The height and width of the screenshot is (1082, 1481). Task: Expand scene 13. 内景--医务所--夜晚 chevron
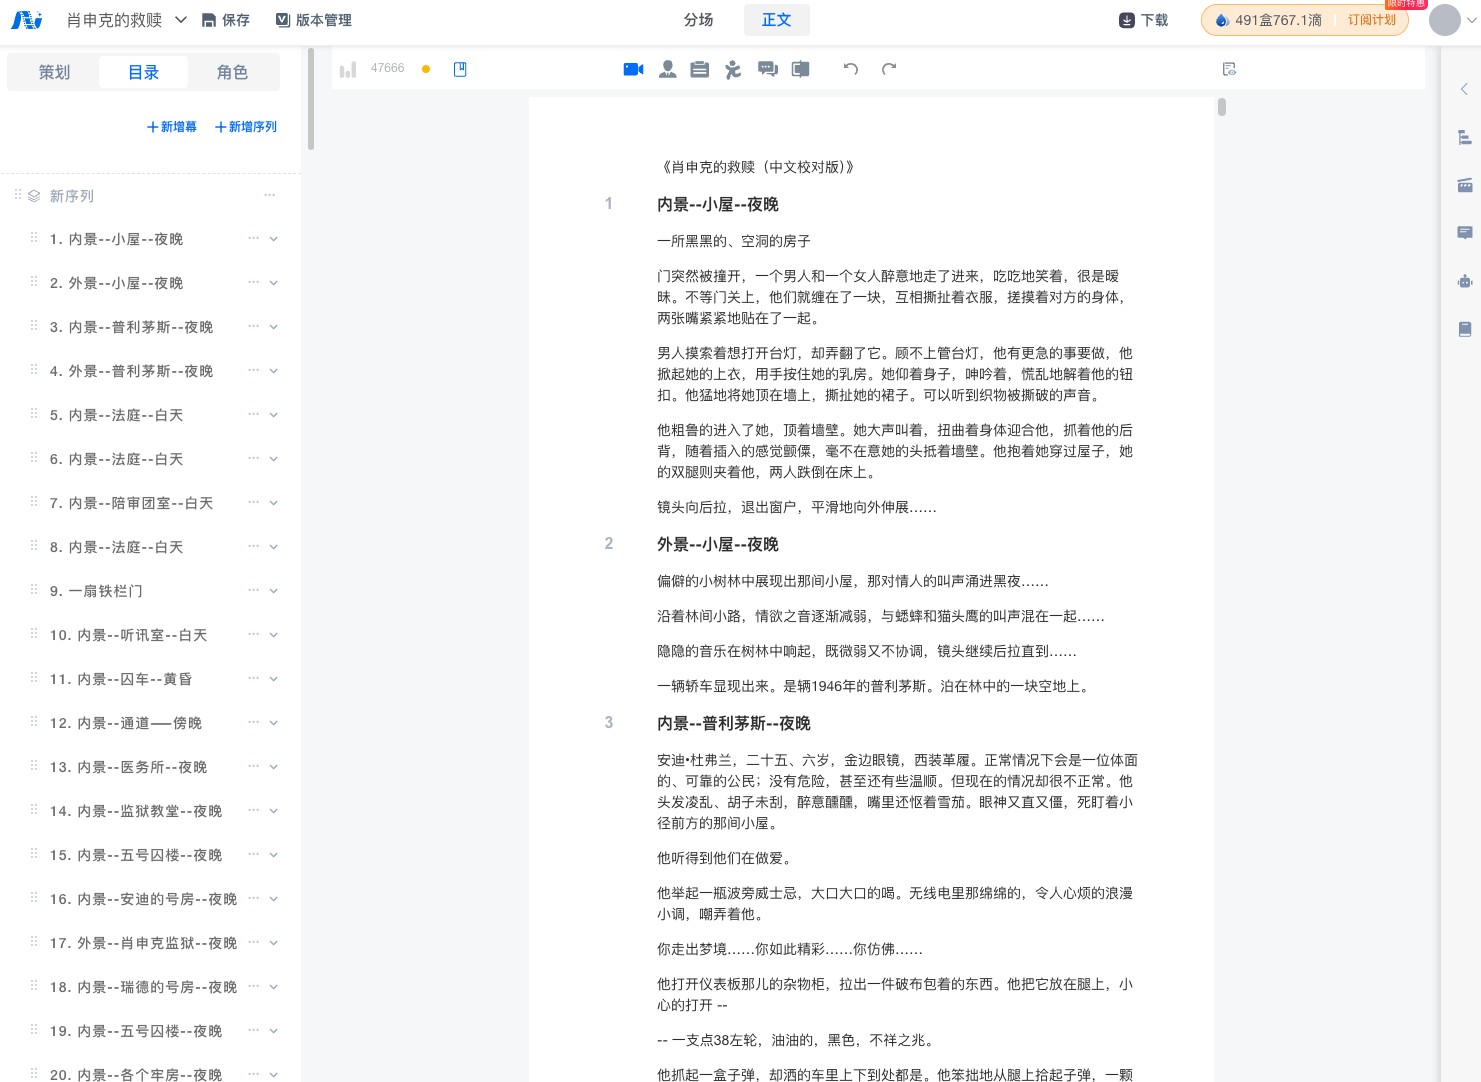pos(274,767)
